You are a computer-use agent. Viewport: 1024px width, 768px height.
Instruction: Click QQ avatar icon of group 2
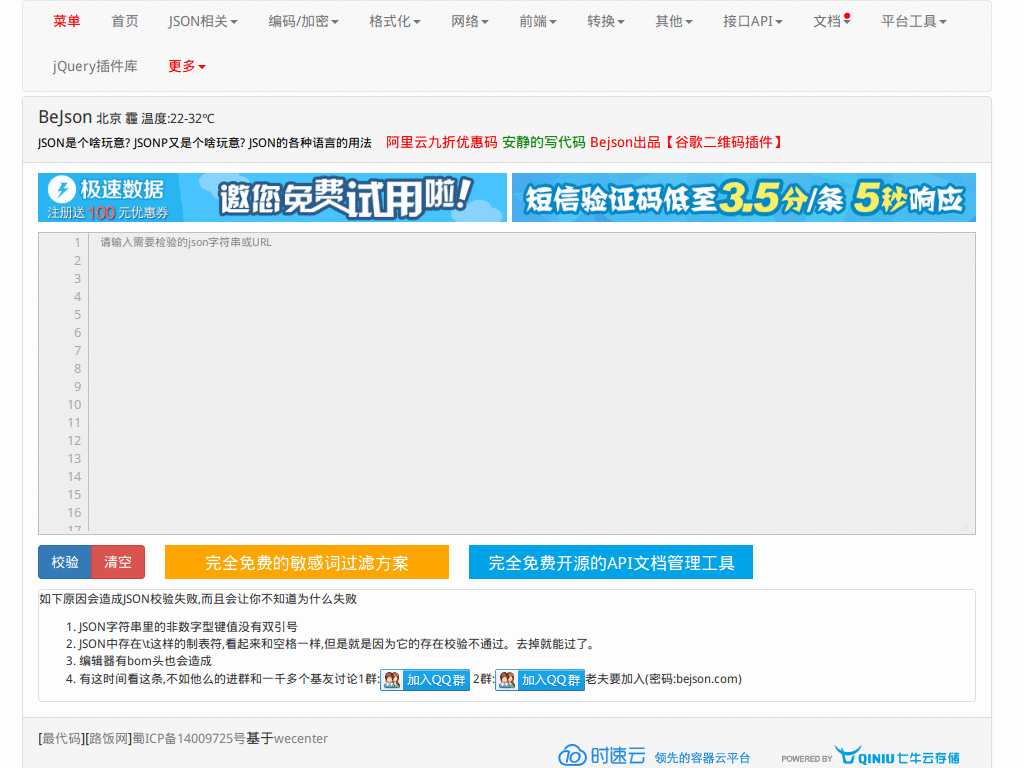click(x=507, y=680)
